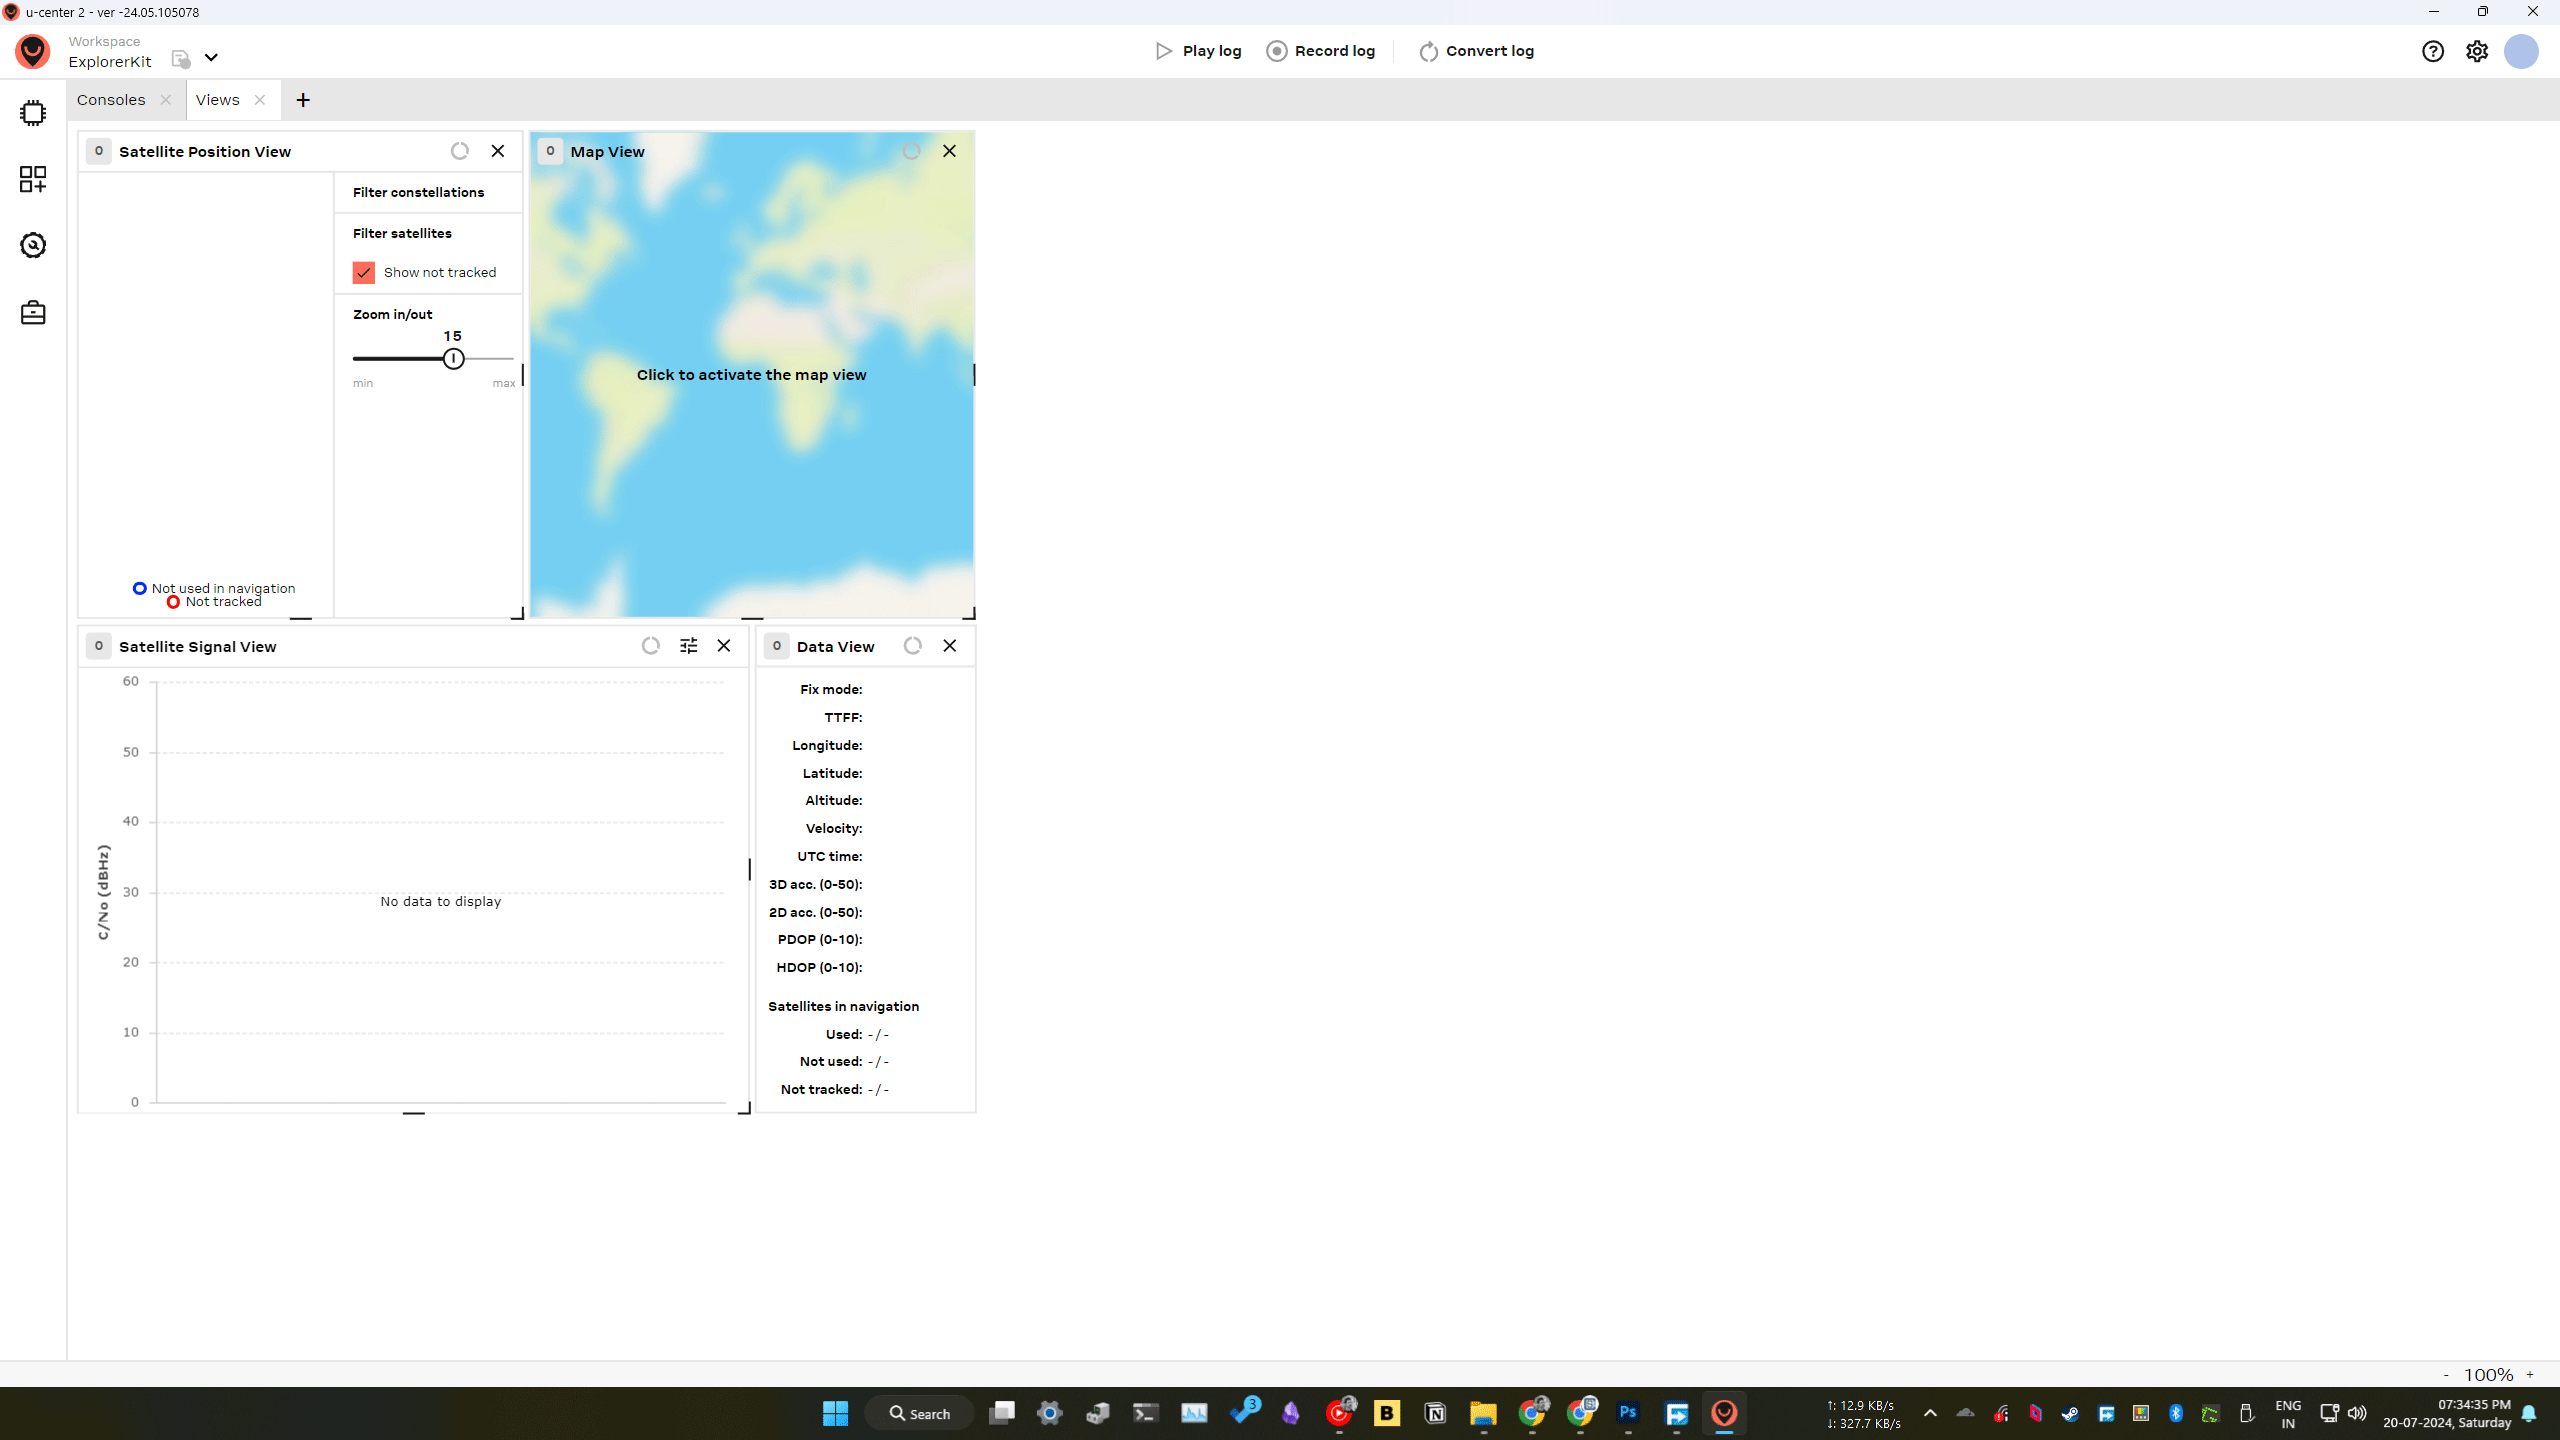Open the sidebar icon below add views
Viewport: 2560px width, 1440px height.
point(33,245)
